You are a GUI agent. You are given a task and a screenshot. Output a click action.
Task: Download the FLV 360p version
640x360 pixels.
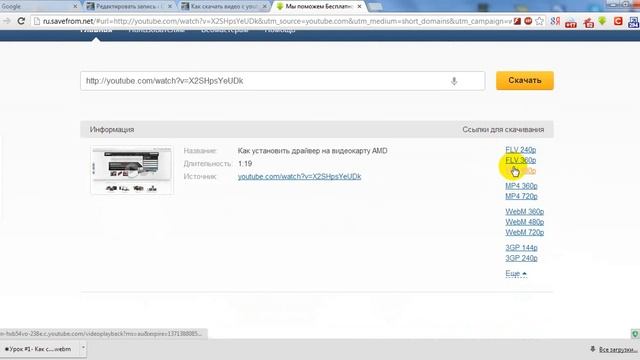point(520,160)
